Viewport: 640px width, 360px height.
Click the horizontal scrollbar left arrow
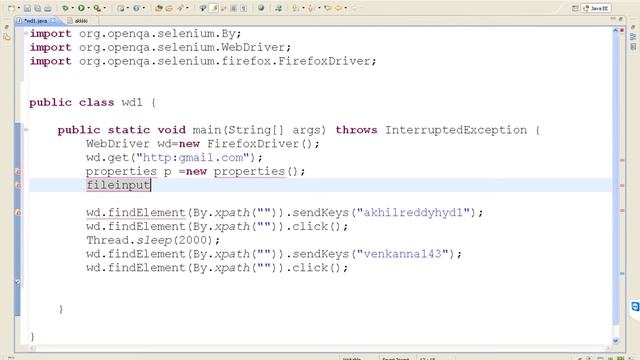tap(33, 349)
